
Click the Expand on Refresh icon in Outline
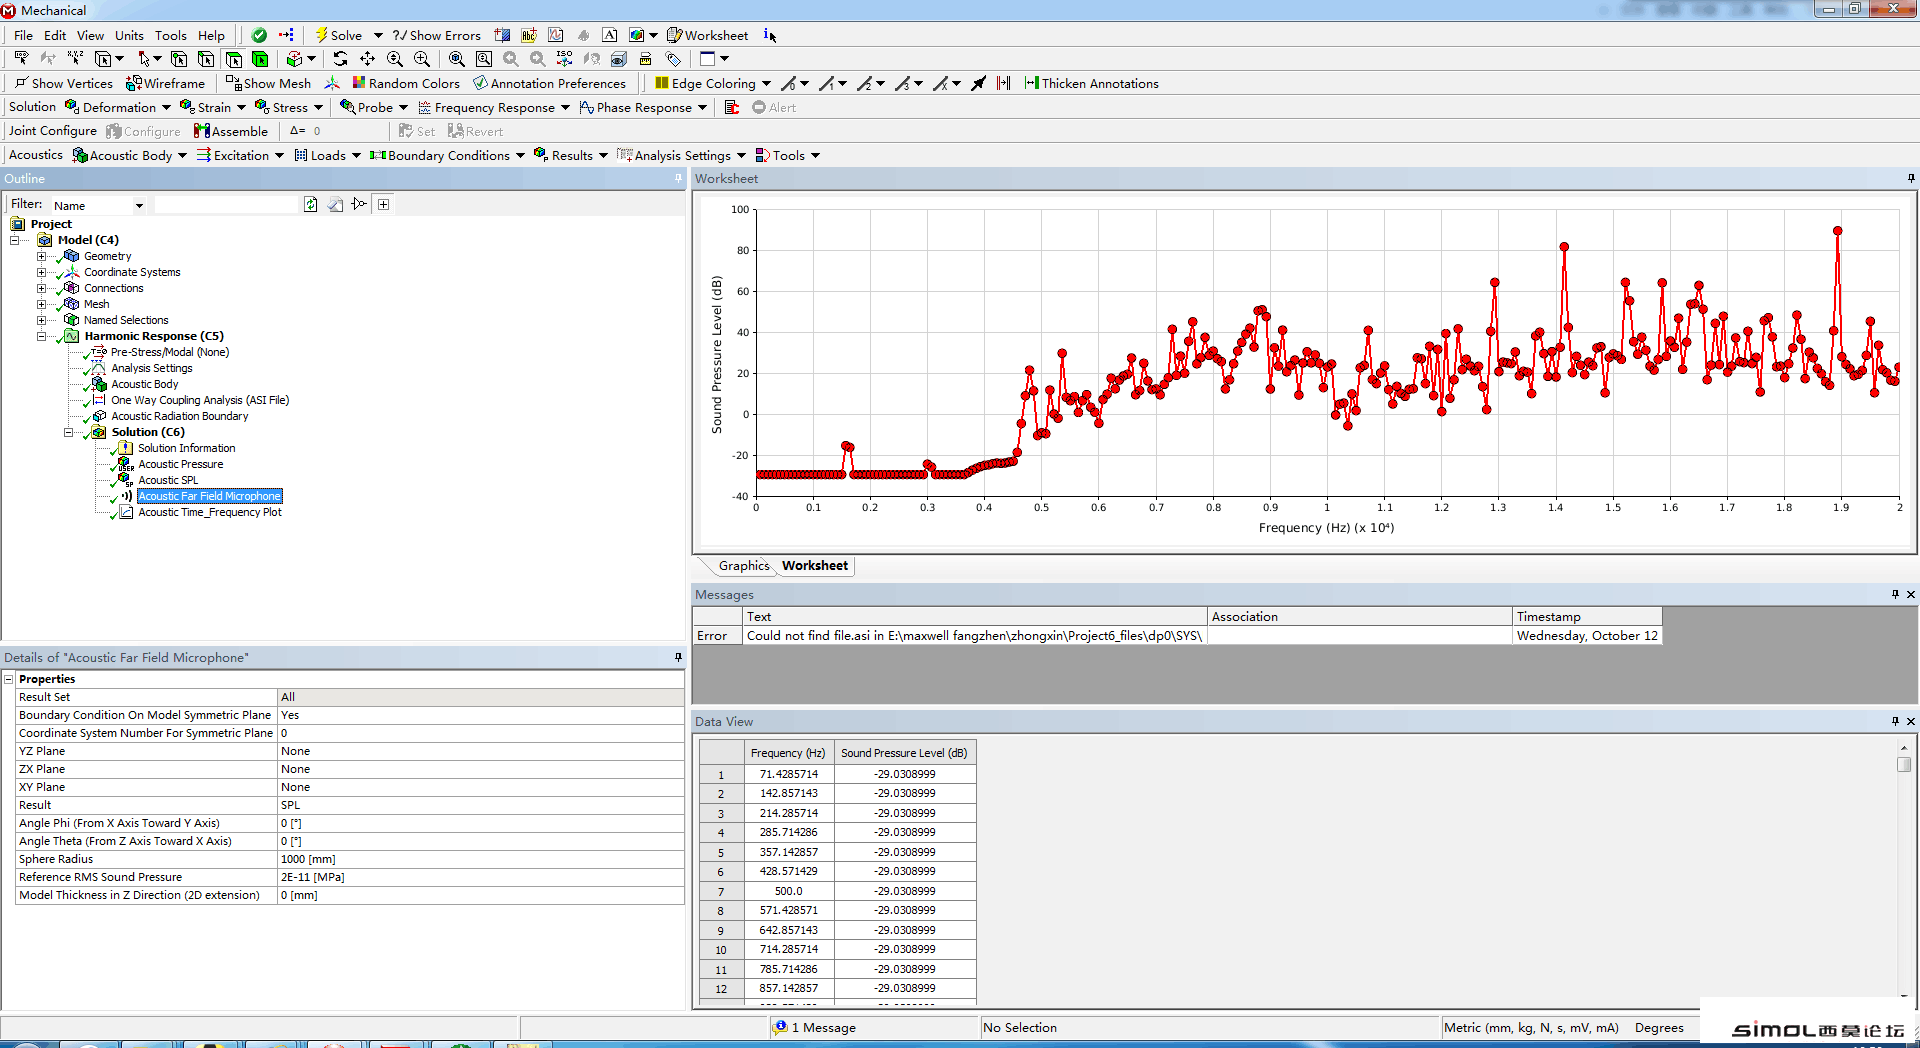coord(359,204)
